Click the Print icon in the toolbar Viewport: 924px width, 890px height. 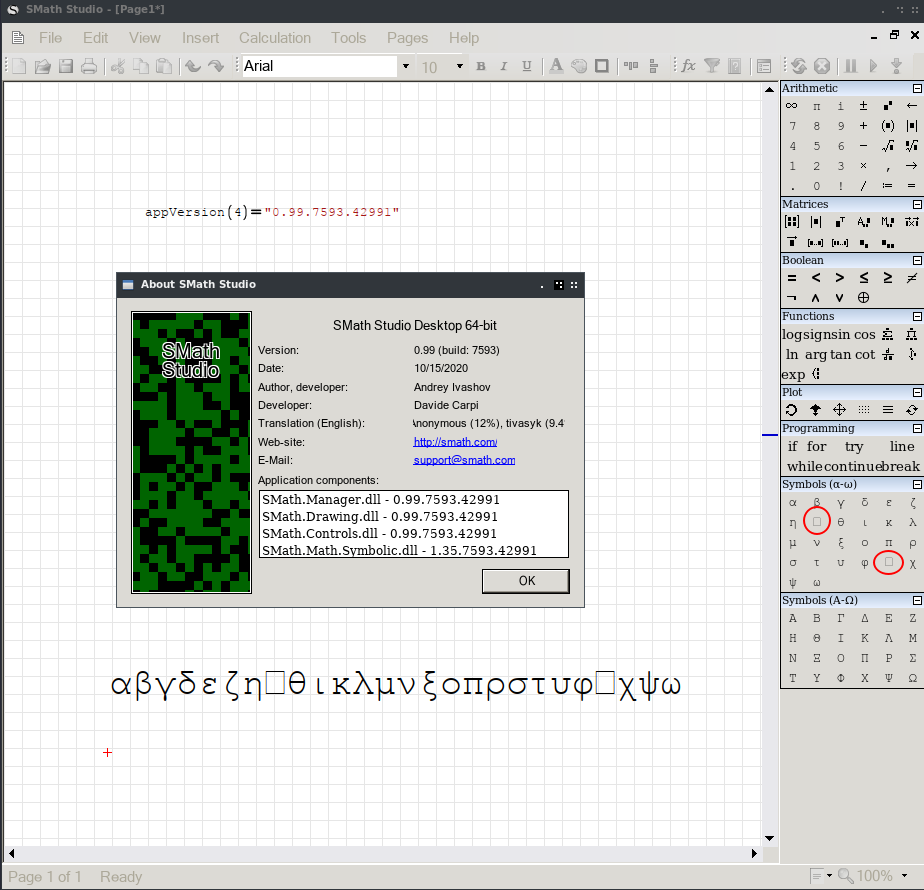pyautogui.click(x=89, y=66)
